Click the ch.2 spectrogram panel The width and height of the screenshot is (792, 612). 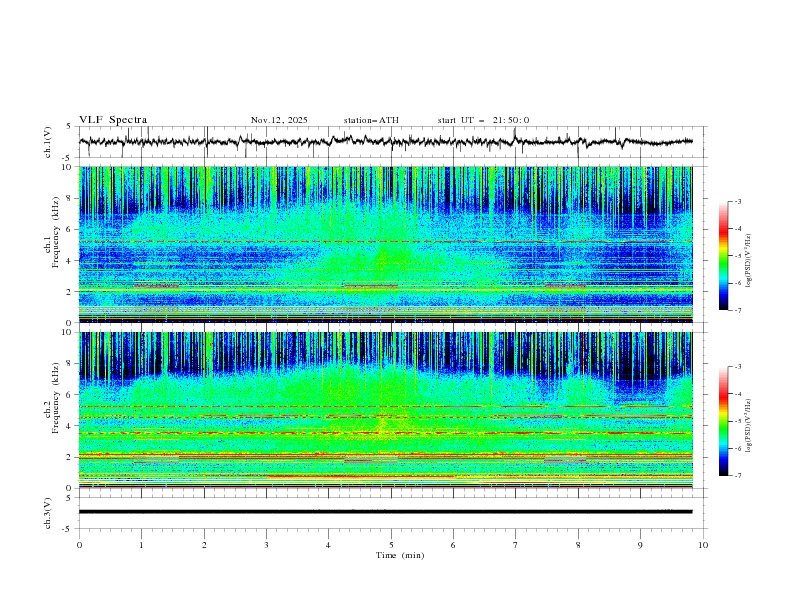[386, 410]
